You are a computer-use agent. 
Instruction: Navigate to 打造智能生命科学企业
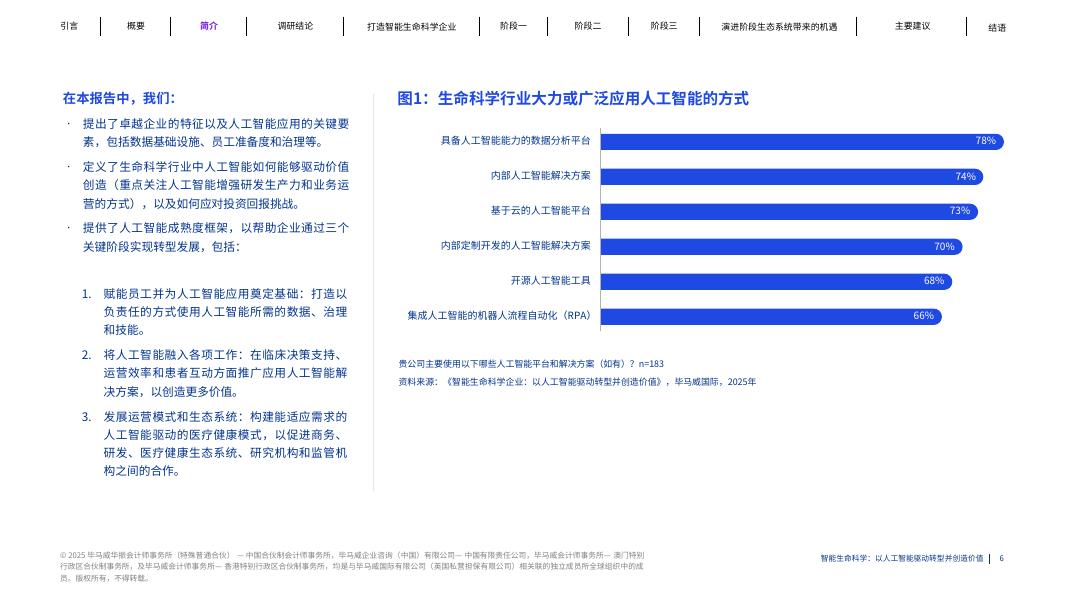(x=411, y=26)
